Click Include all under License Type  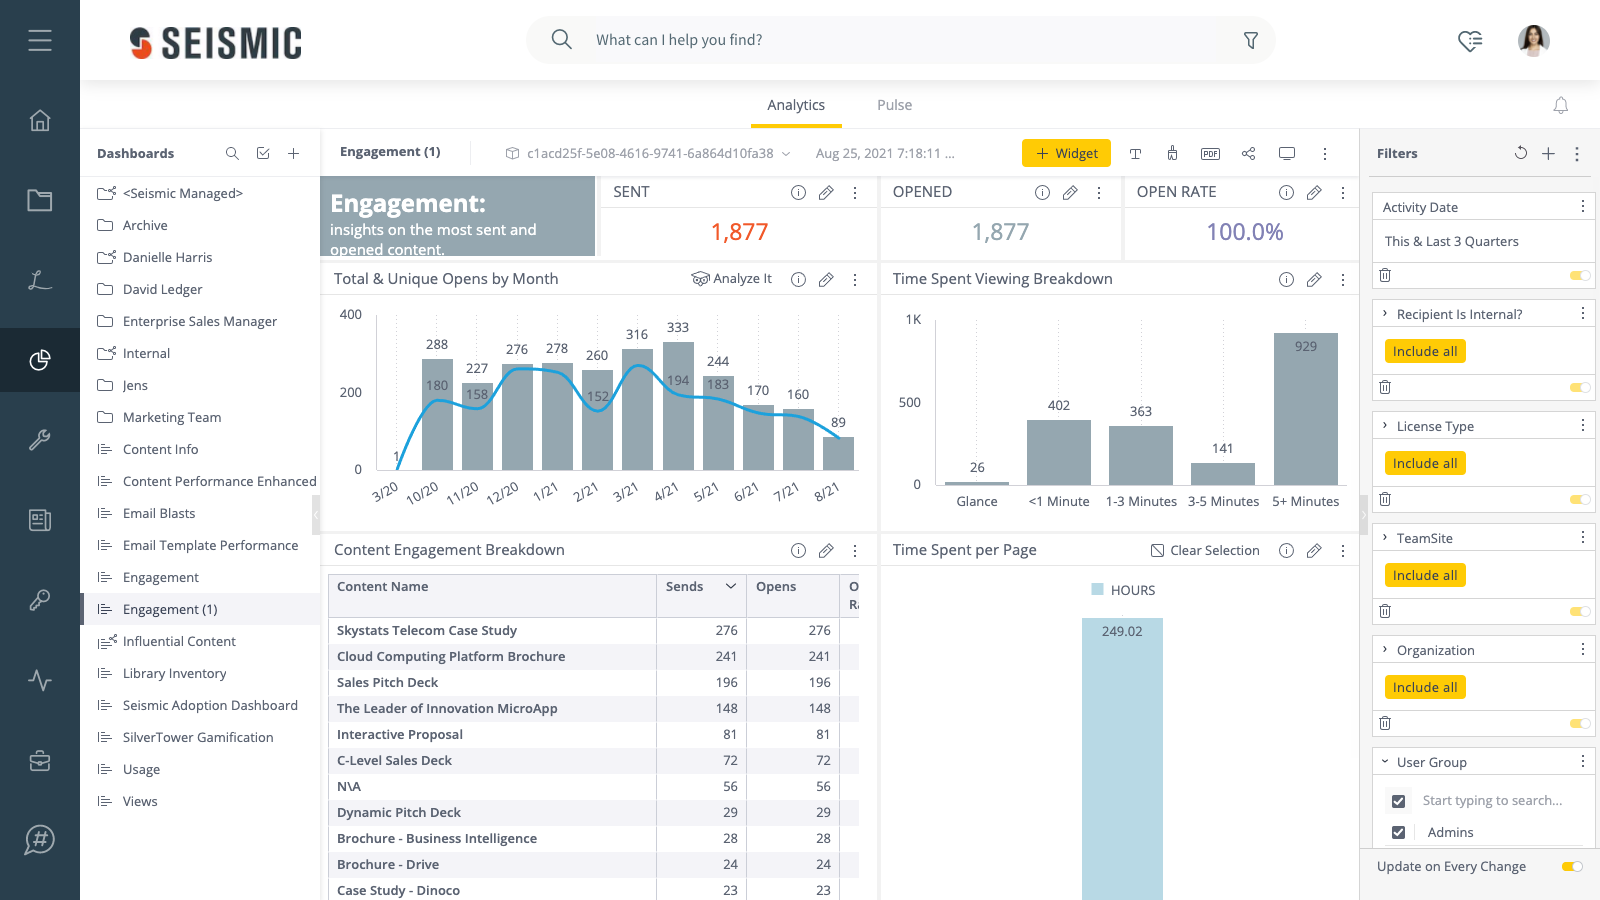point(1425,463)
